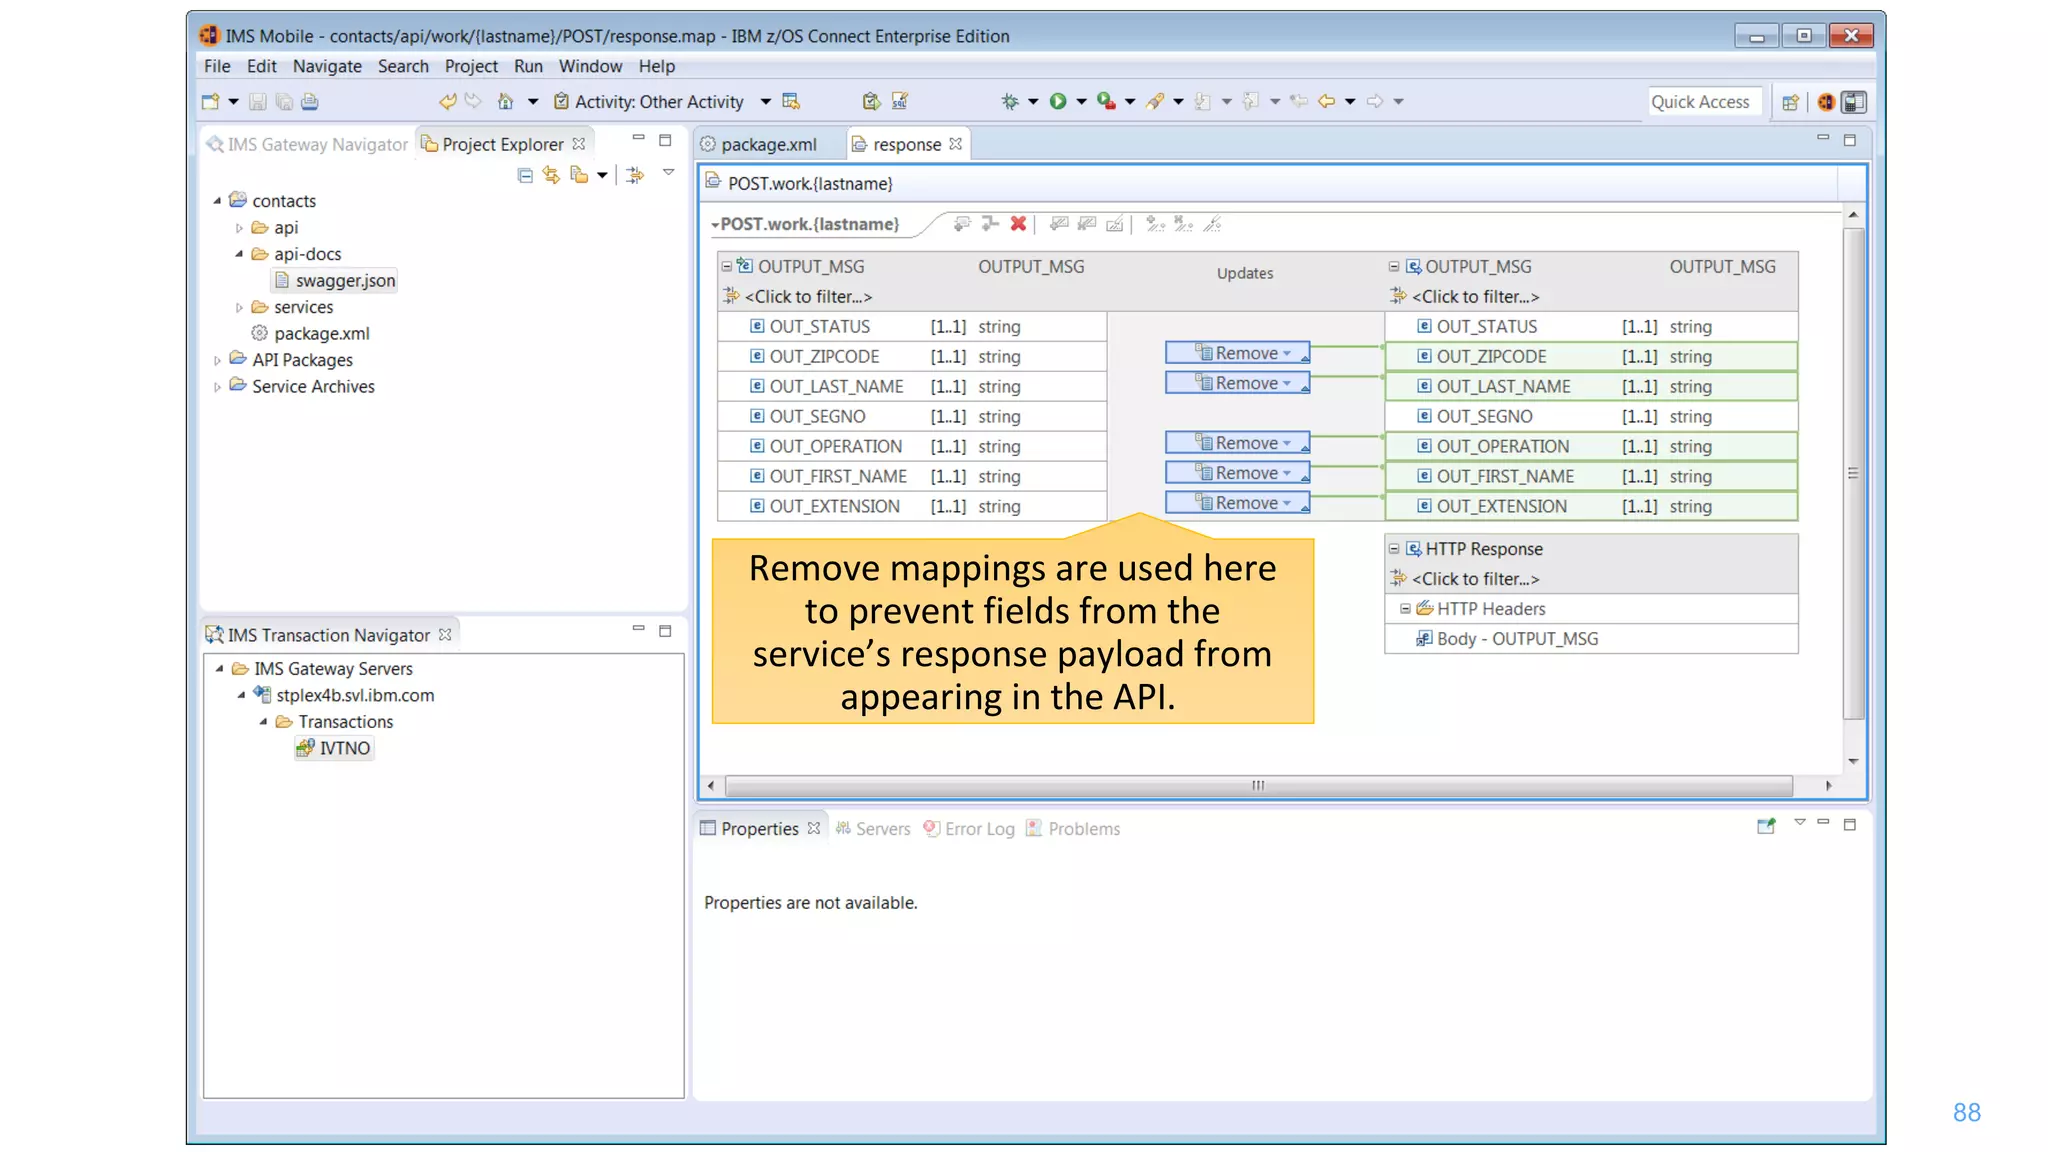Close the Project Explorer view
Viewport: 2048px width, 1152px height.
pyautogui.click(x=579, y=144)
